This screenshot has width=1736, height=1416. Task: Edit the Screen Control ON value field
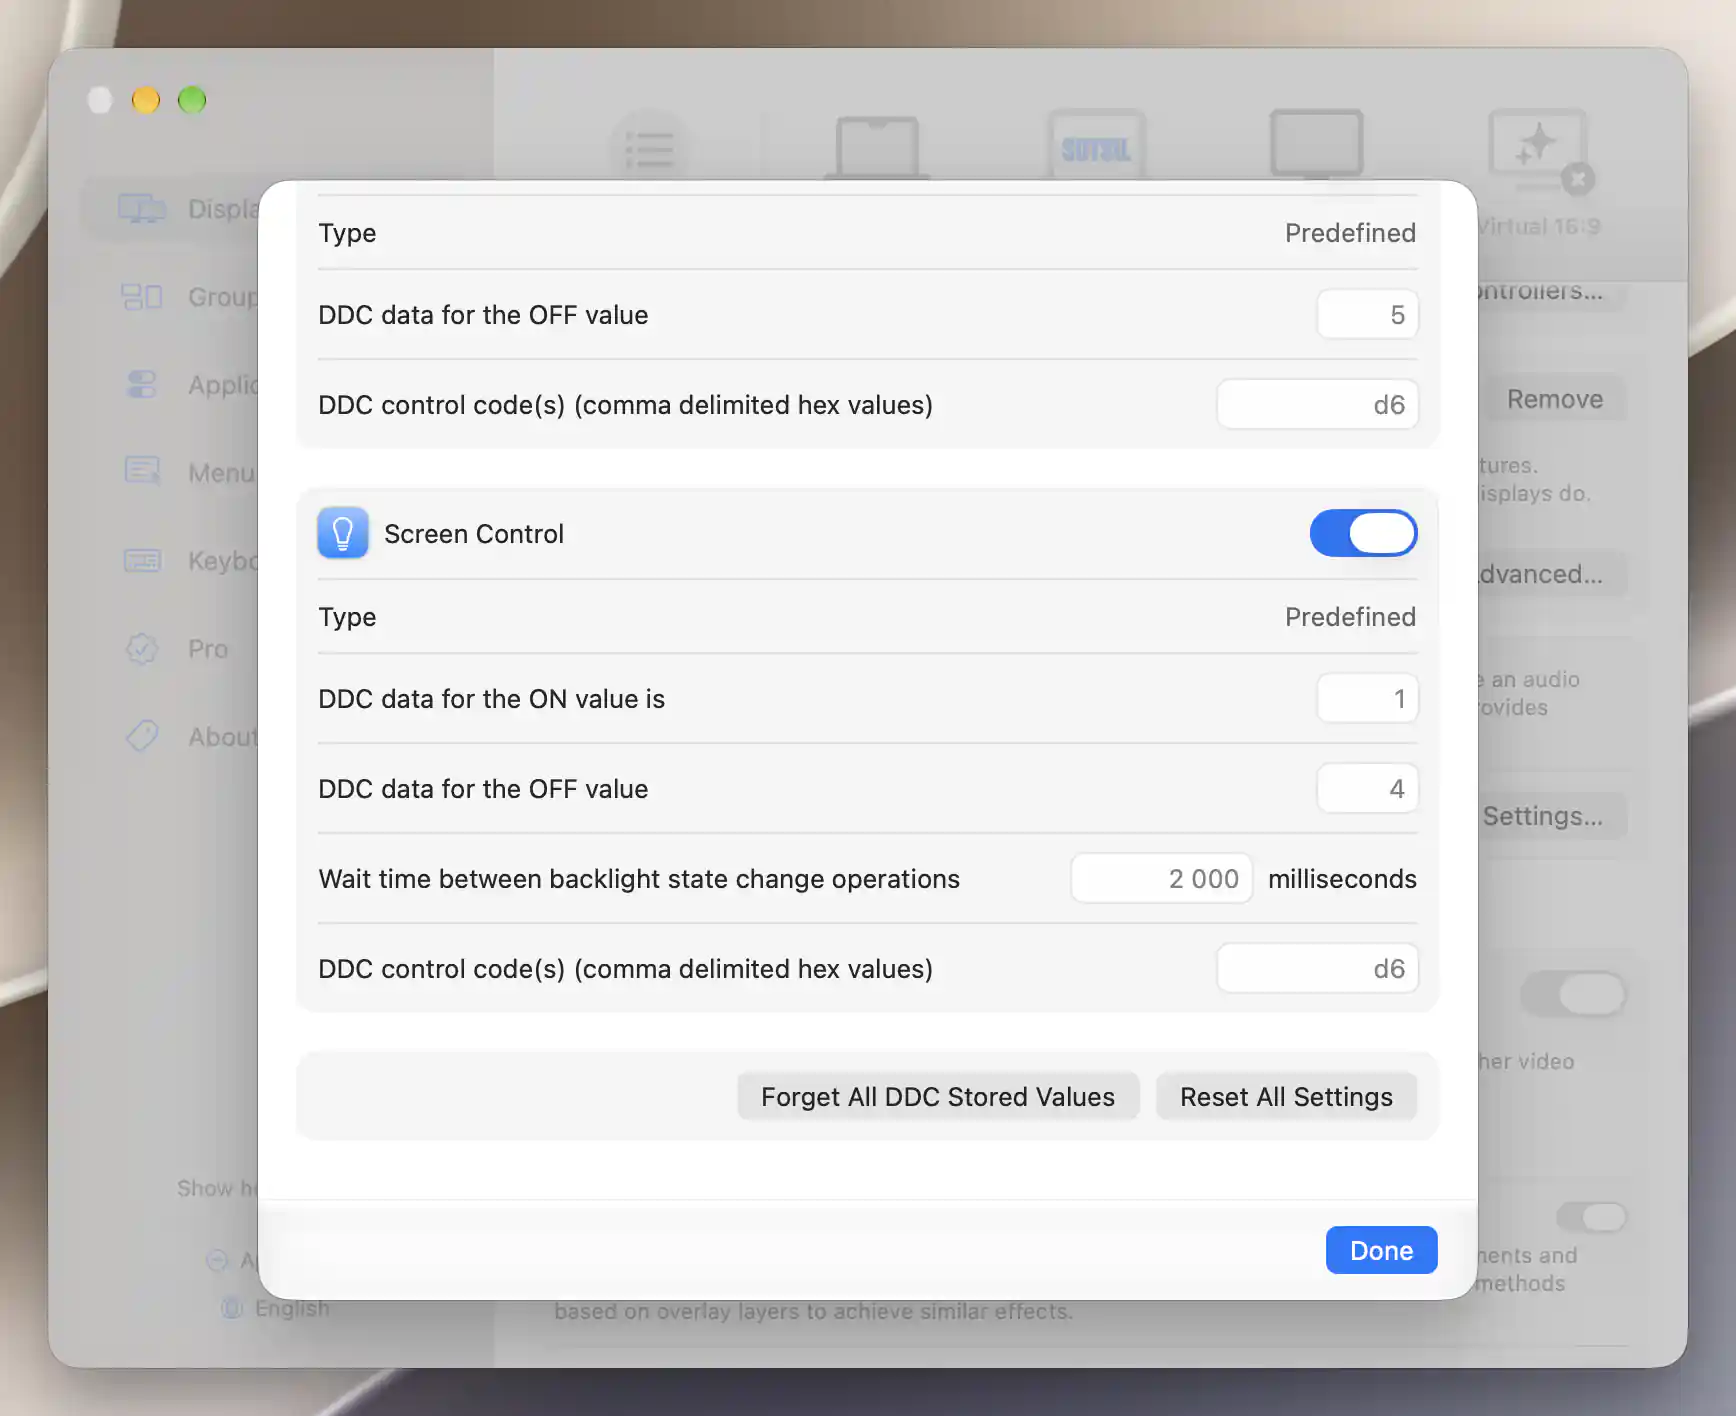coord(1367,699)
